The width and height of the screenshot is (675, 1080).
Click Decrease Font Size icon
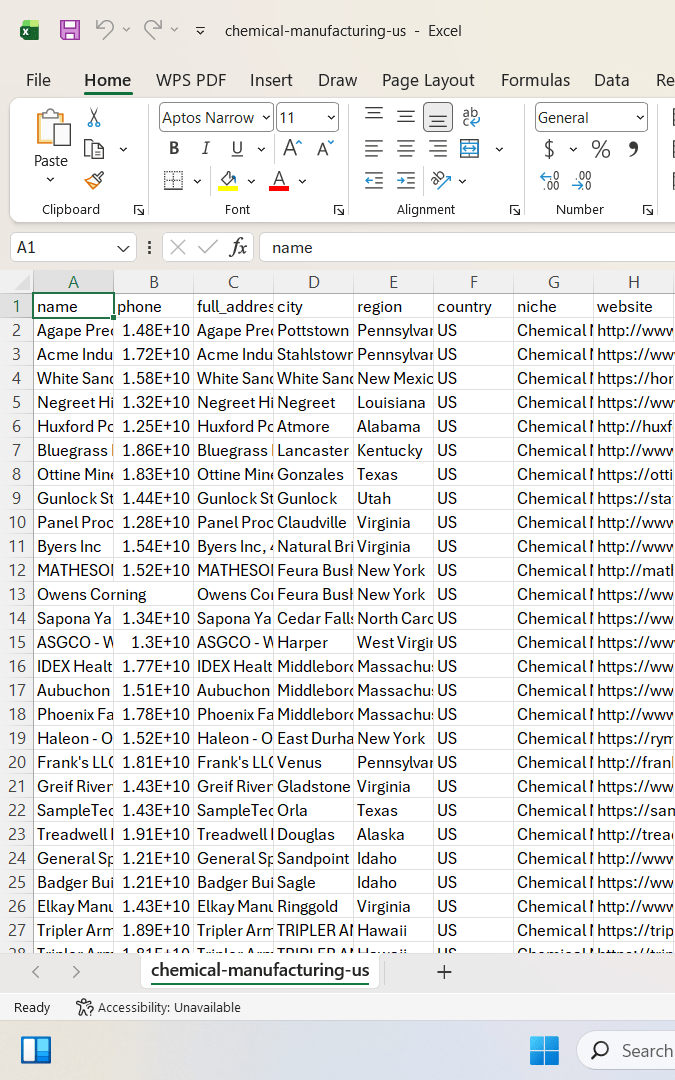coord(325,148)
